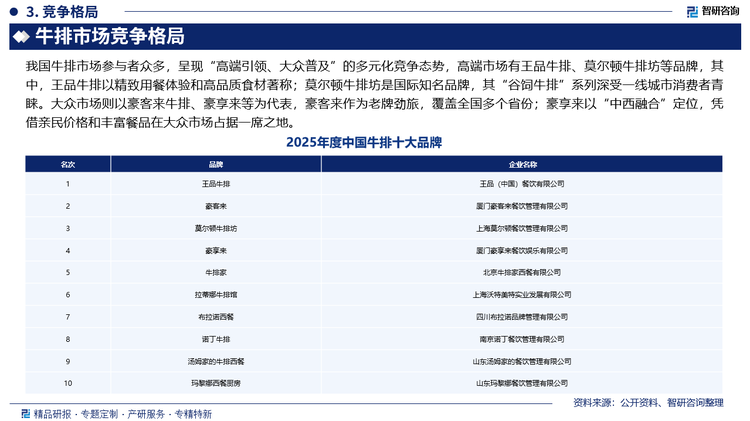Click rank number 9 in 汤姆家的牛排西餐 row

pyautogui.click(x=68, y=361)
